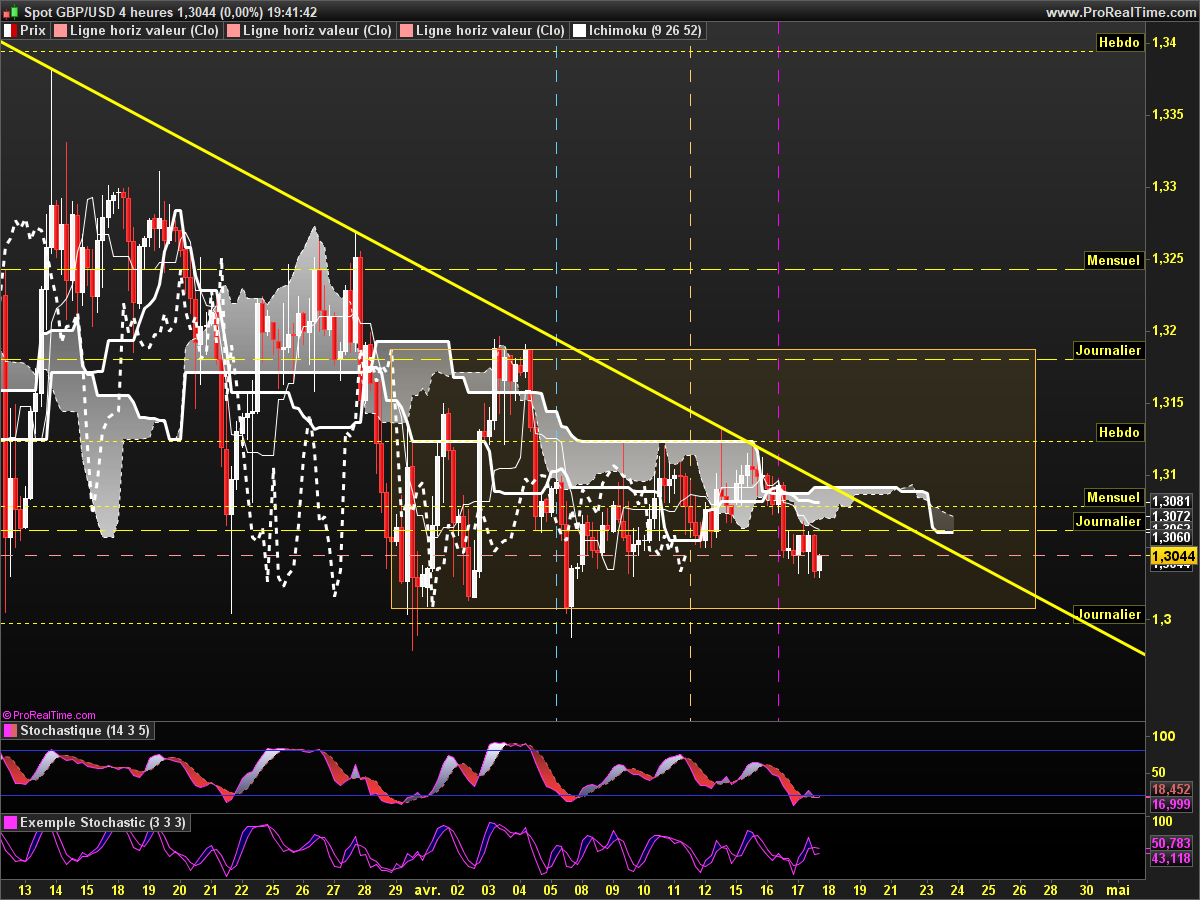
Task: Select the Mensuel label beside the 1,3081 value
Action: [1113, 497]
